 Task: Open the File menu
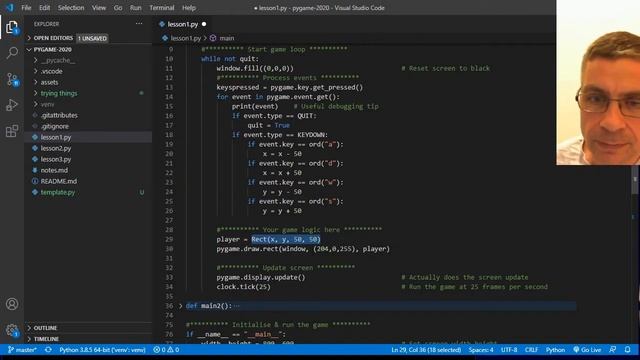point(26,8)
